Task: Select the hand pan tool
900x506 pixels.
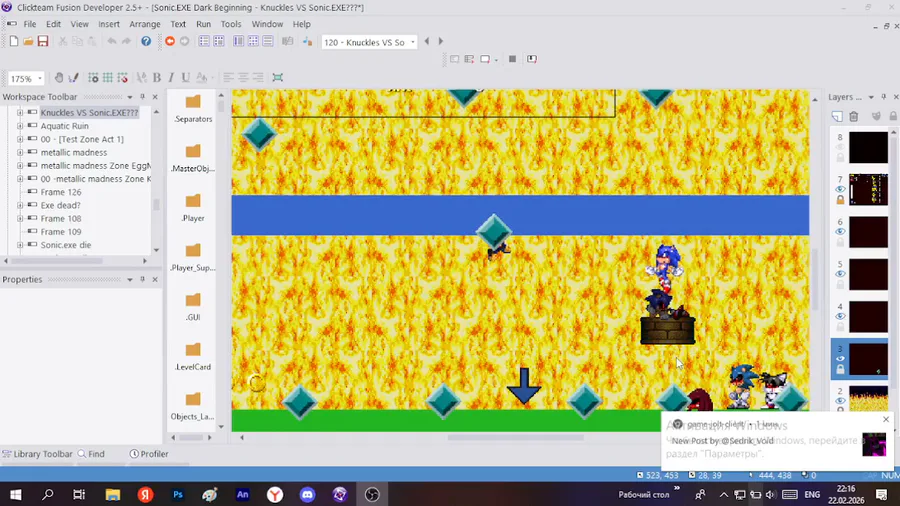Action: pos(59,77)
